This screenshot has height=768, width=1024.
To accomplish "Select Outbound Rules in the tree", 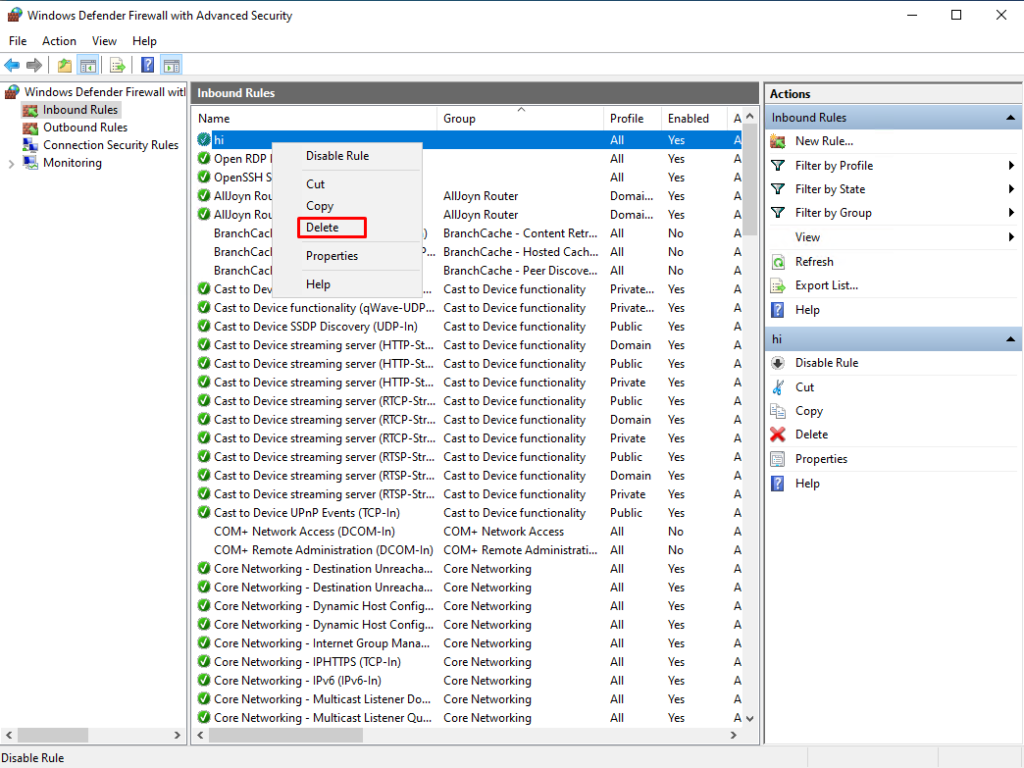I will click(x=85, y=127).
